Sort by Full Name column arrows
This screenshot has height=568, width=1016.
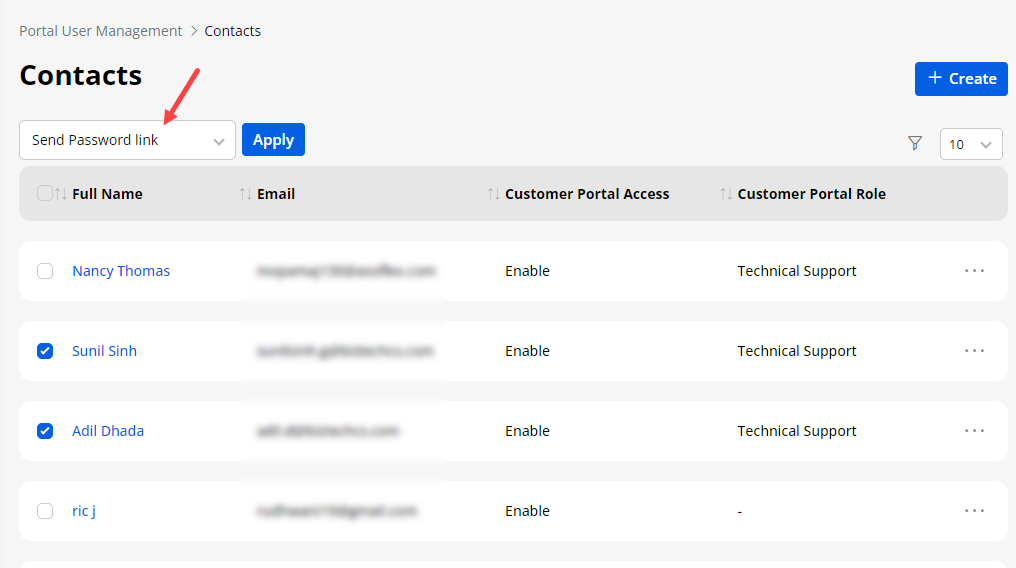61,194
